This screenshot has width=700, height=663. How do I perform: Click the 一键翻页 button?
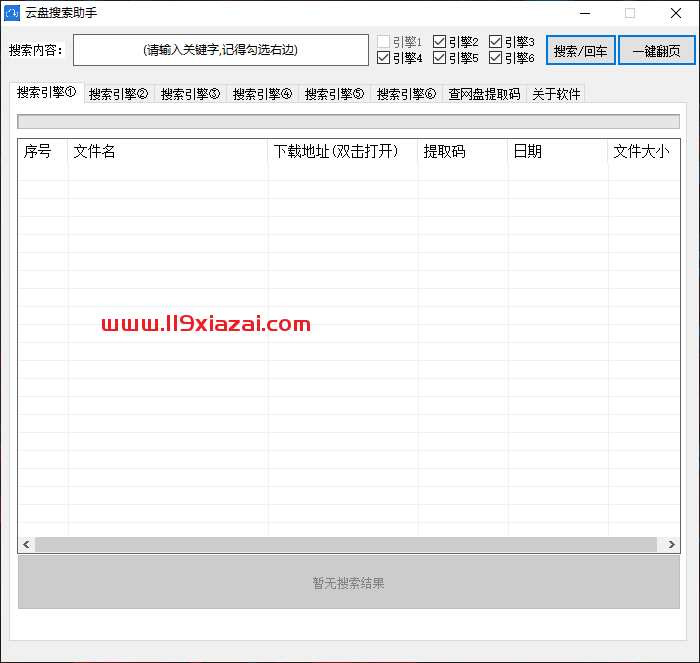(x=657, y=50)
